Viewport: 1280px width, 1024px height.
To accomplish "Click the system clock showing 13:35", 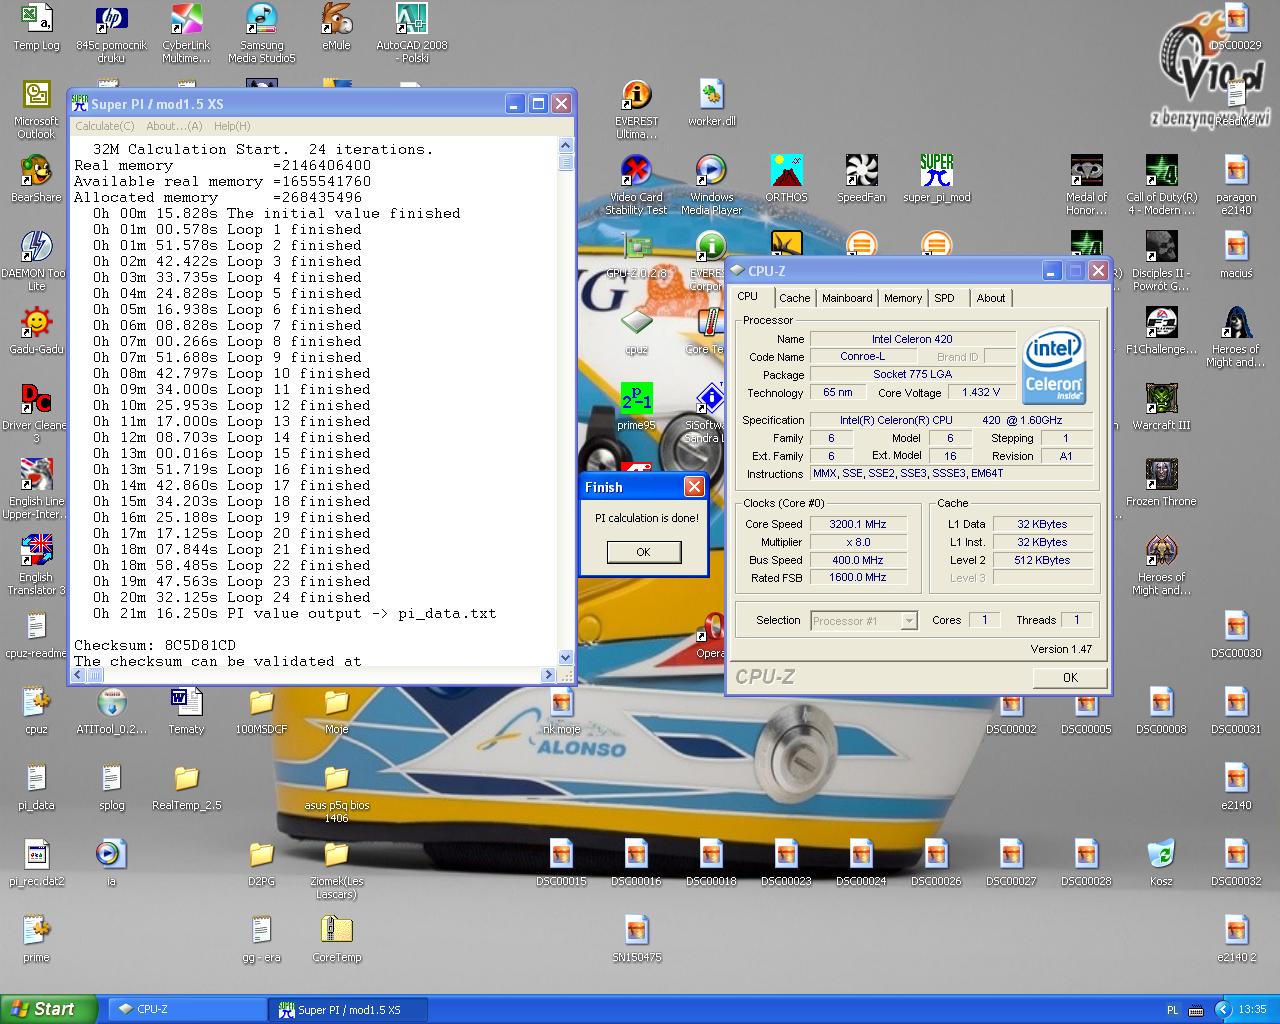I will click(x=1252, y=1010).
